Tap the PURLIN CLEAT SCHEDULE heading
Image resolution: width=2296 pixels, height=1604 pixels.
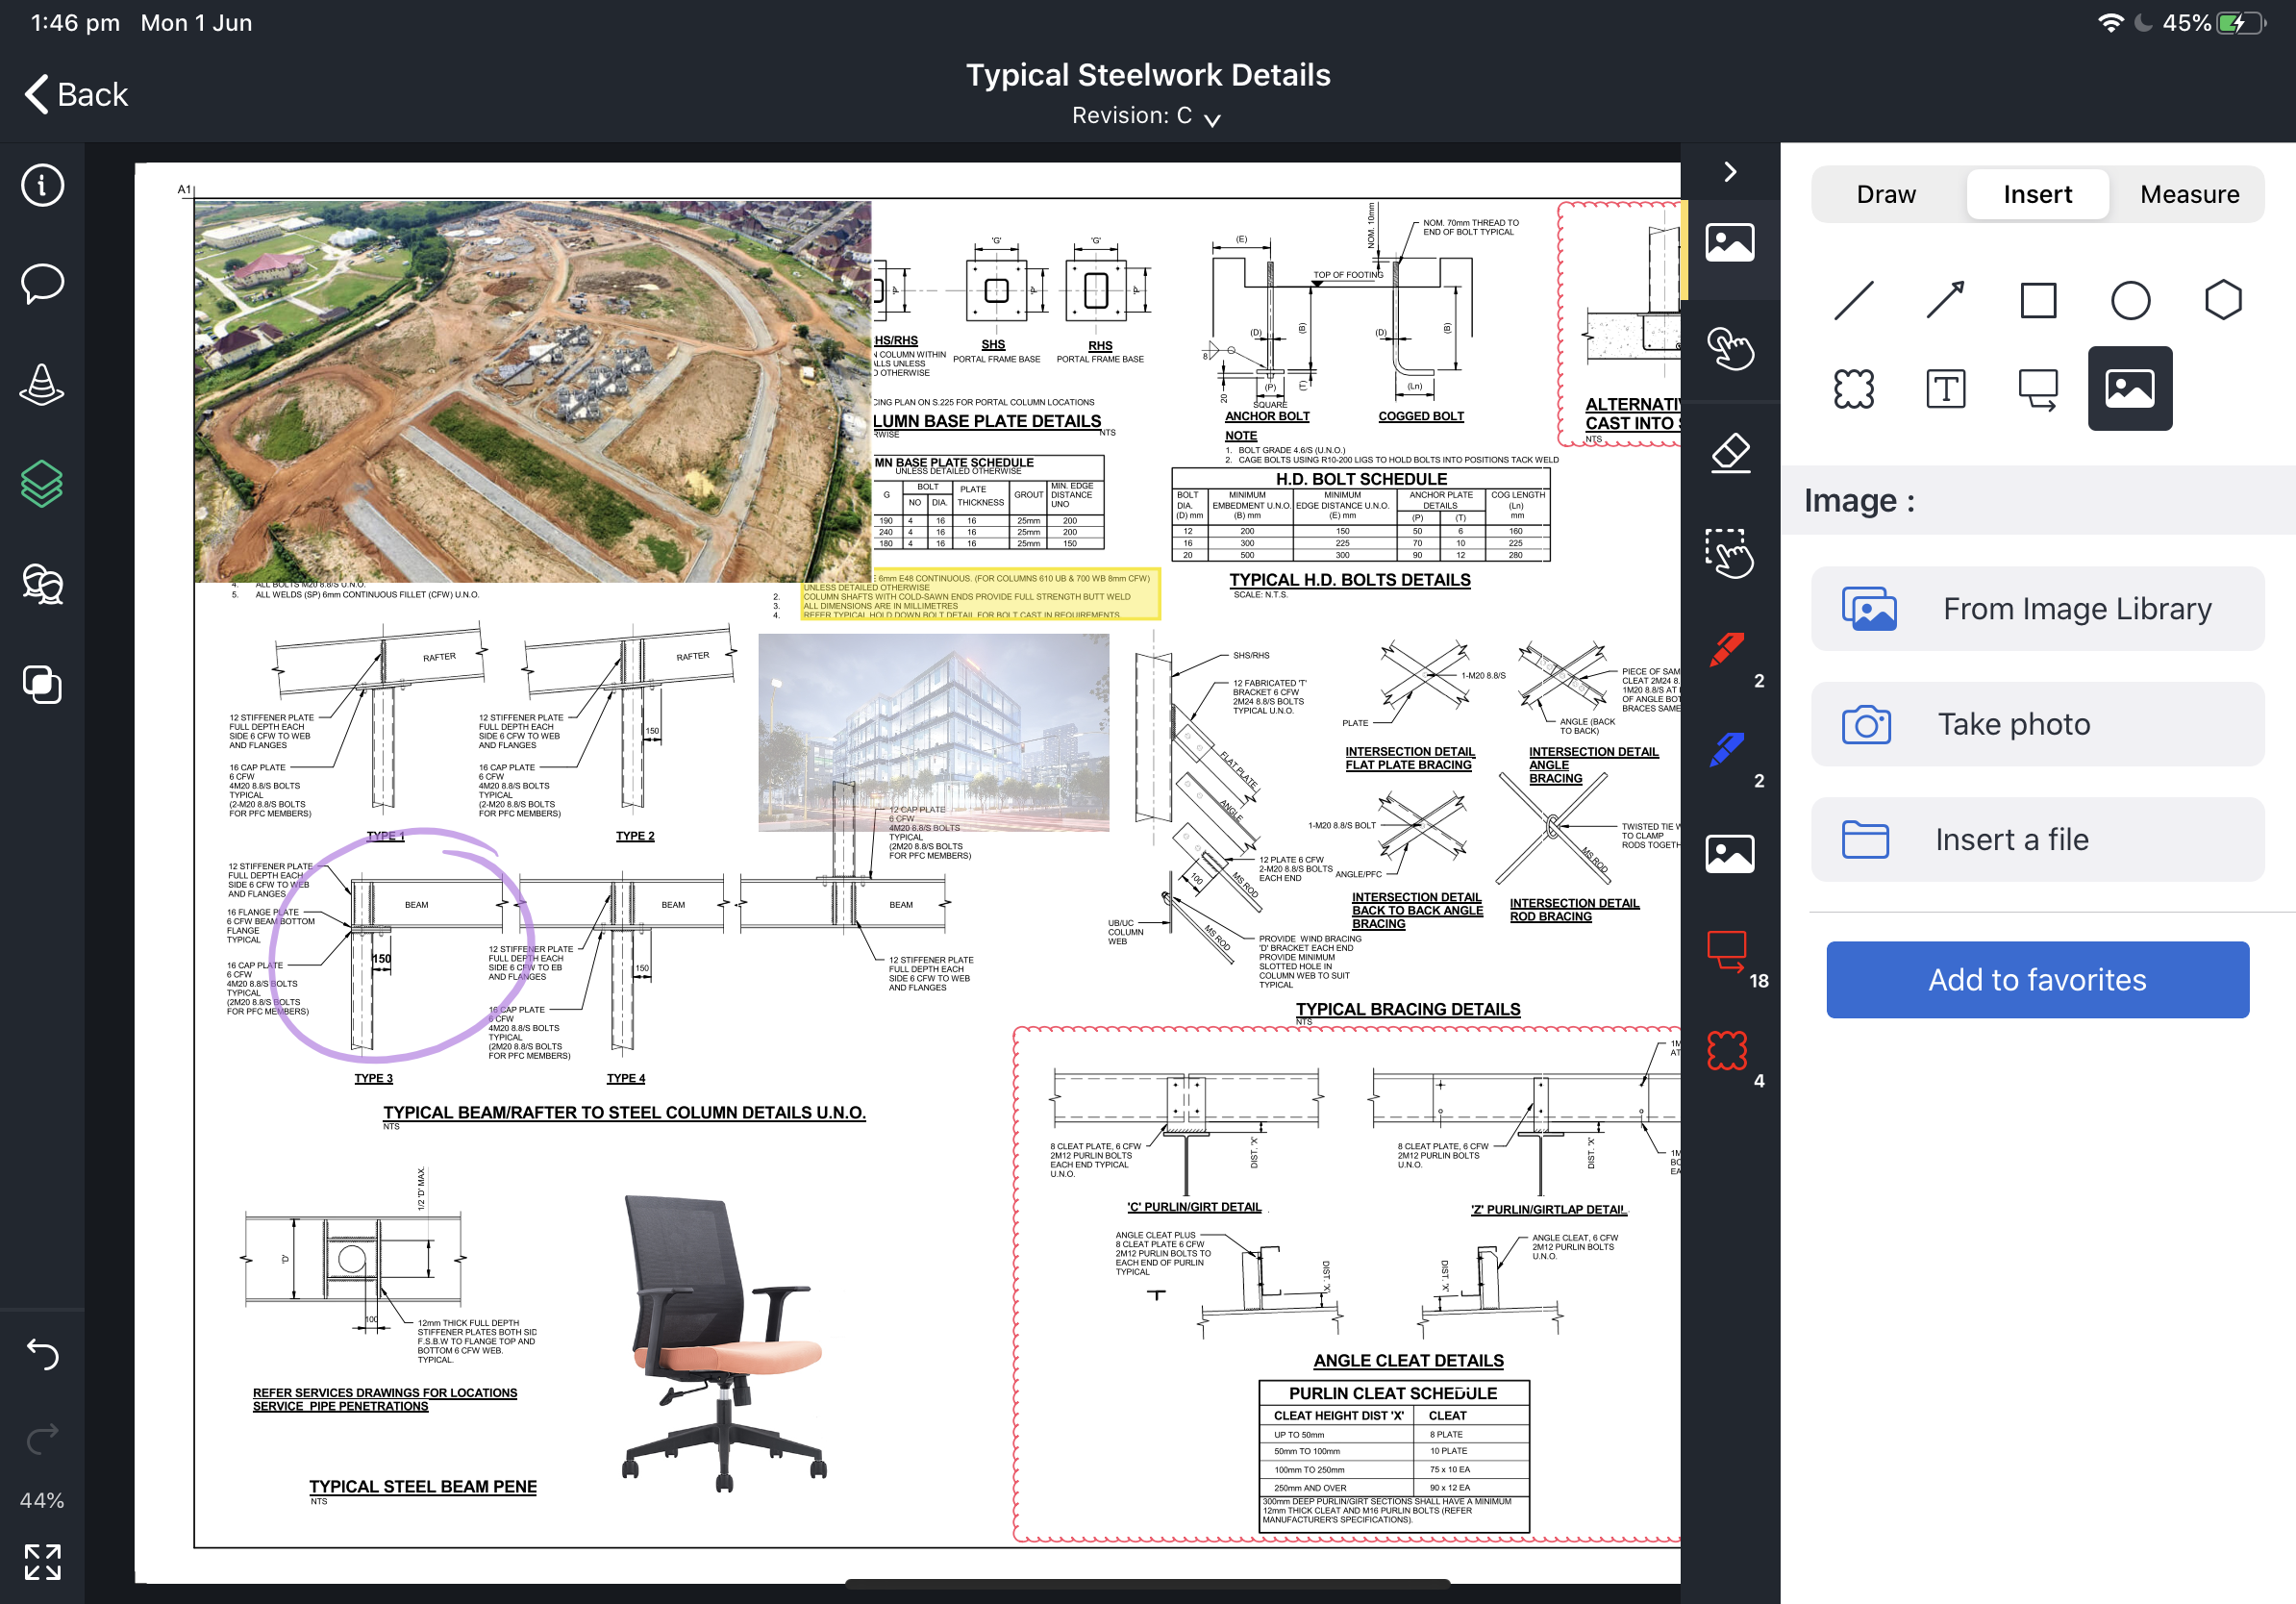(1392, 1393)
